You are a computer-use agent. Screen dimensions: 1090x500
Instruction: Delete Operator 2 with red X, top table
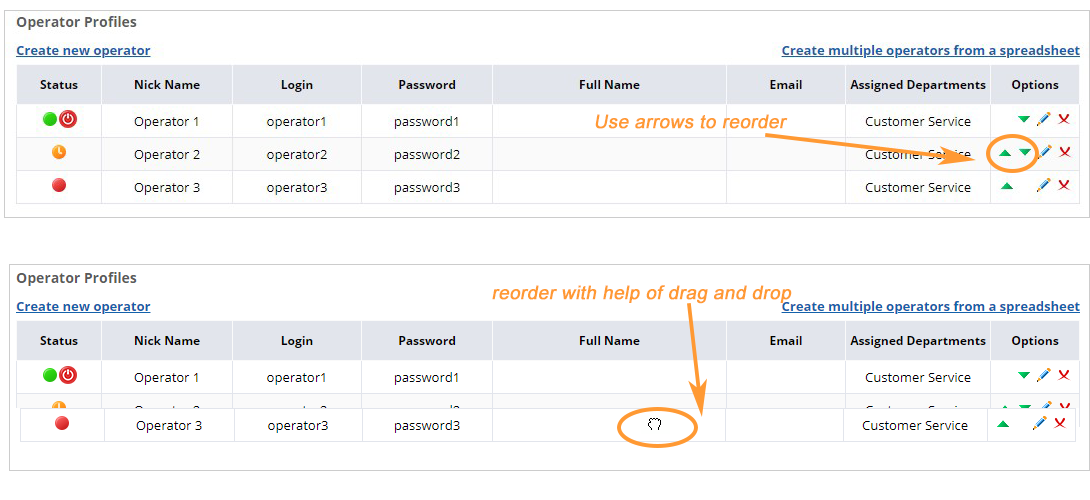tap(1064, 152)
